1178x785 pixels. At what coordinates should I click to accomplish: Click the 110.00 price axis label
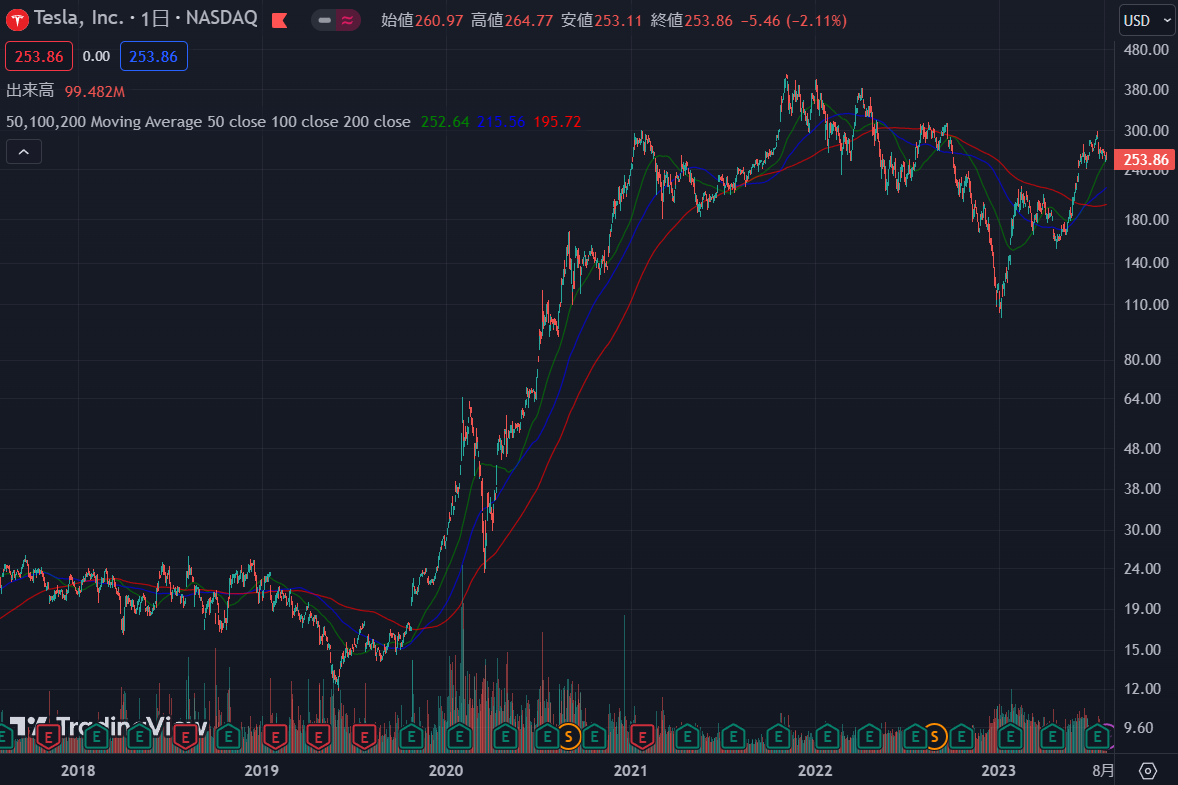point(1146,304)
